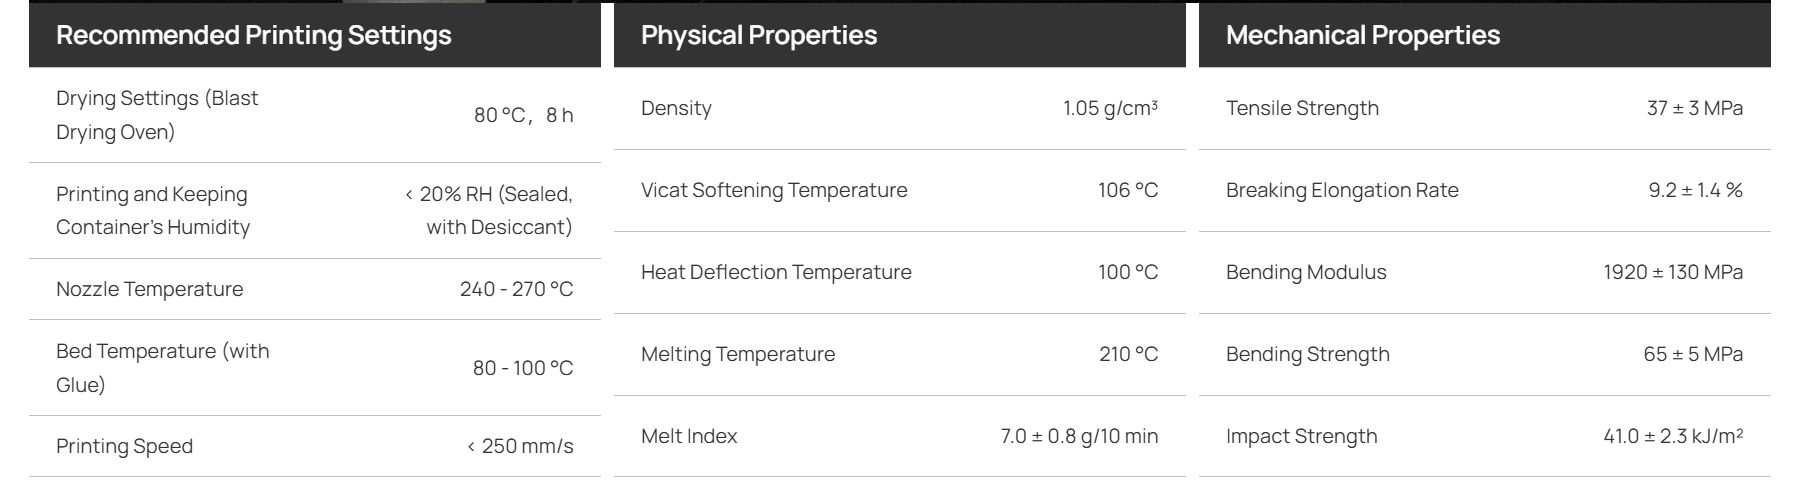Click the Heat Deflection Temperature label
Image resolution: width=1807 pixels, height=487 pixels.
coord(776,272)
